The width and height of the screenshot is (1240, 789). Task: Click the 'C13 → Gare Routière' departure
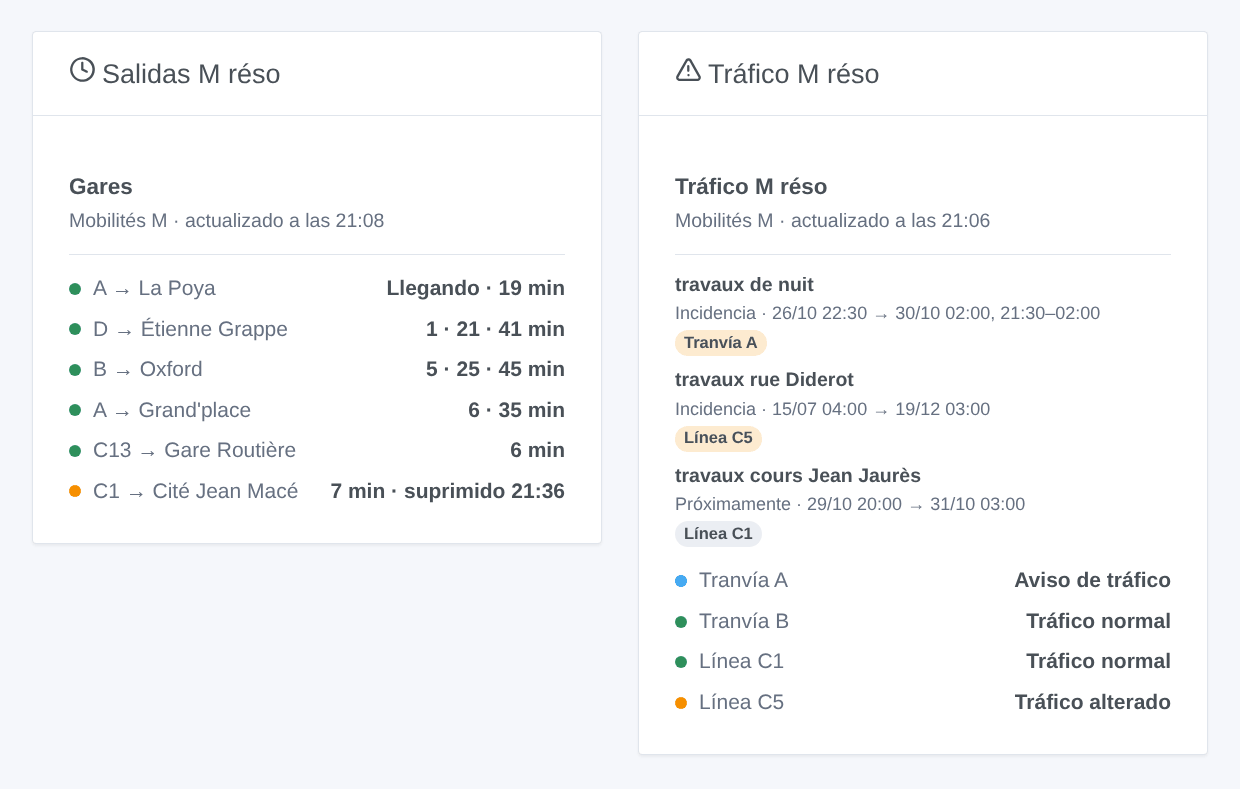[x=194, y=451]
